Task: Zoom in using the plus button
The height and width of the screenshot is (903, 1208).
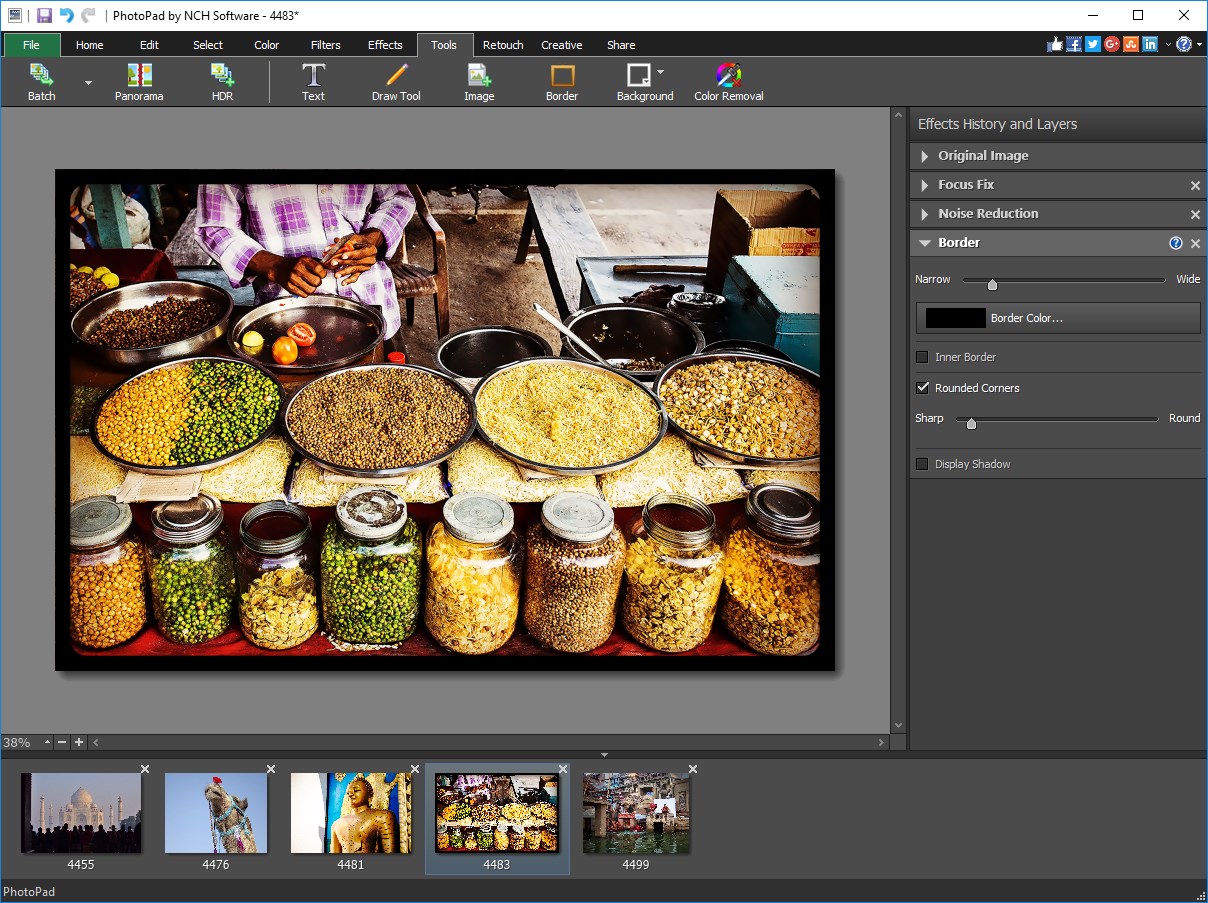Action: pyautogui.click(x=79, y=742)
